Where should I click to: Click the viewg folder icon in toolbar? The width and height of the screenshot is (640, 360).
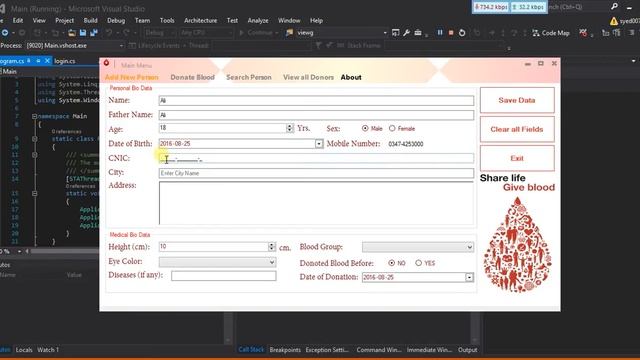(289, 33)
